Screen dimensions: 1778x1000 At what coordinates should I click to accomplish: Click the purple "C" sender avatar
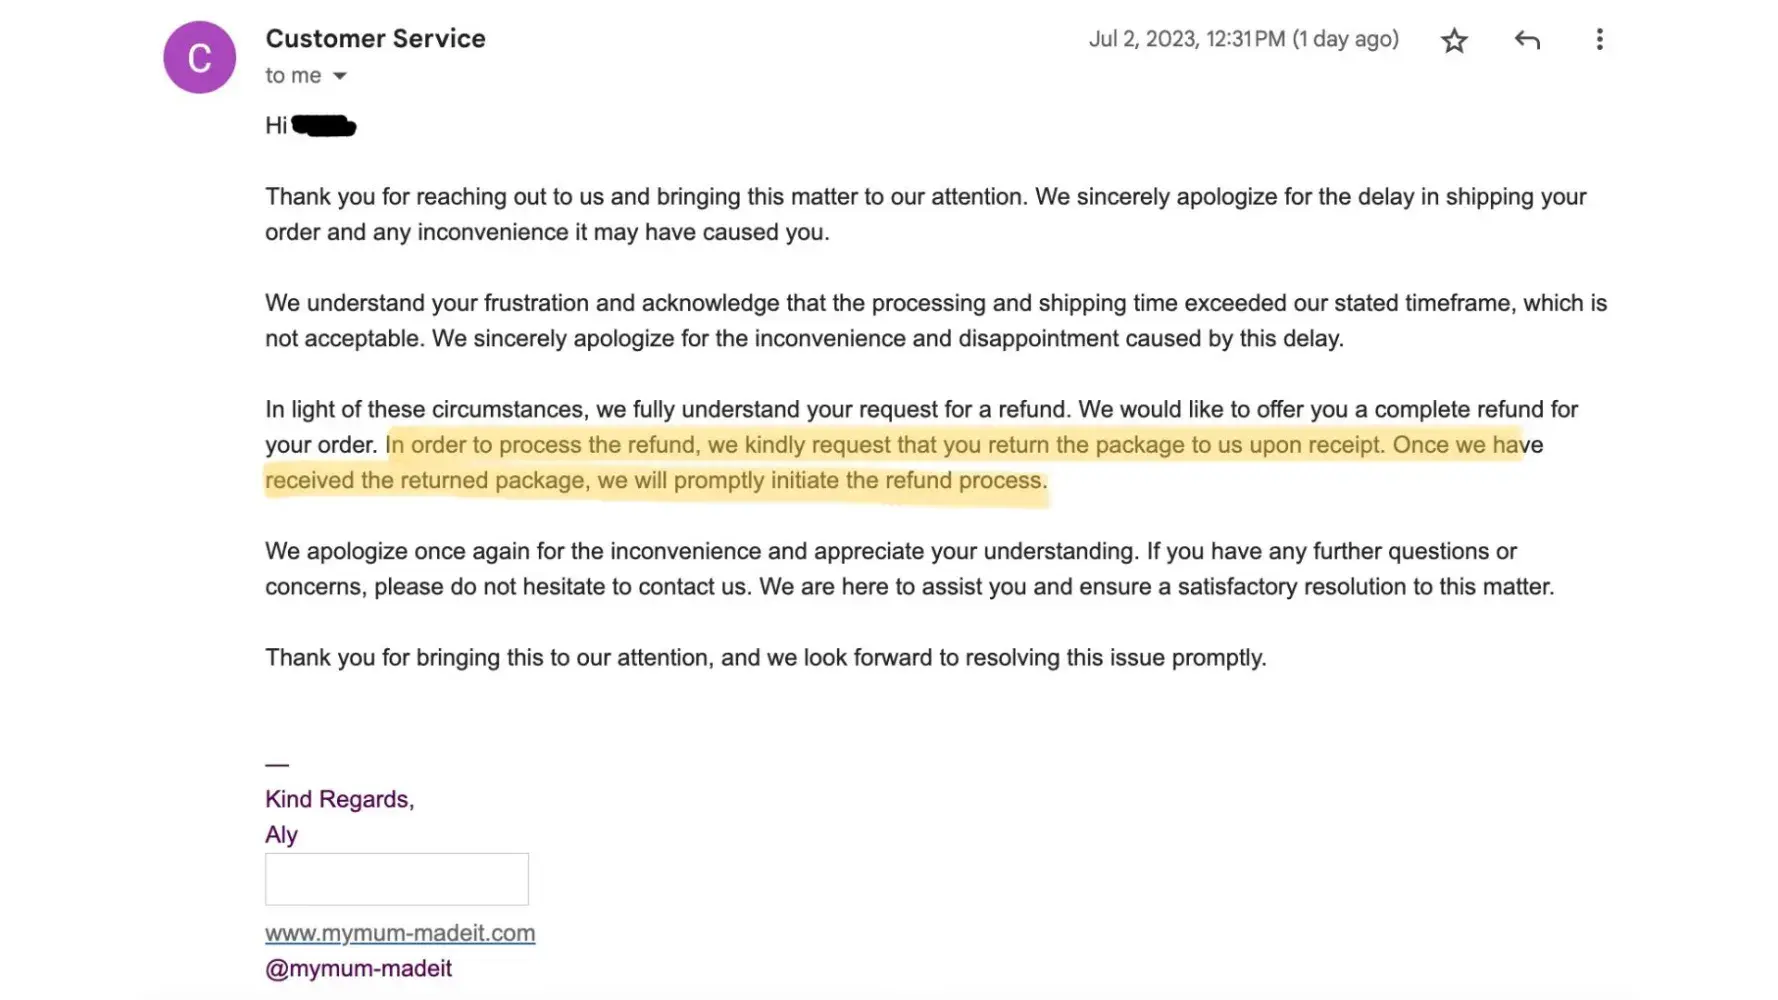[x=200, y=57]
